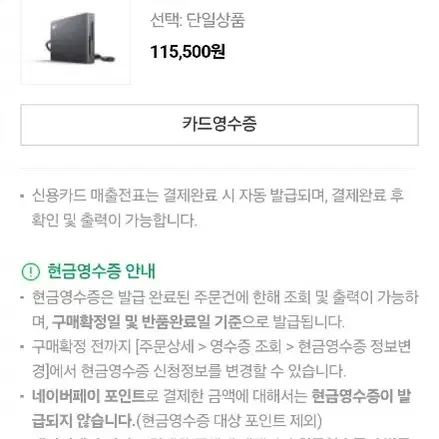
Task: Click the horizontal divider below 카드영수증
Action: (218, 169)
